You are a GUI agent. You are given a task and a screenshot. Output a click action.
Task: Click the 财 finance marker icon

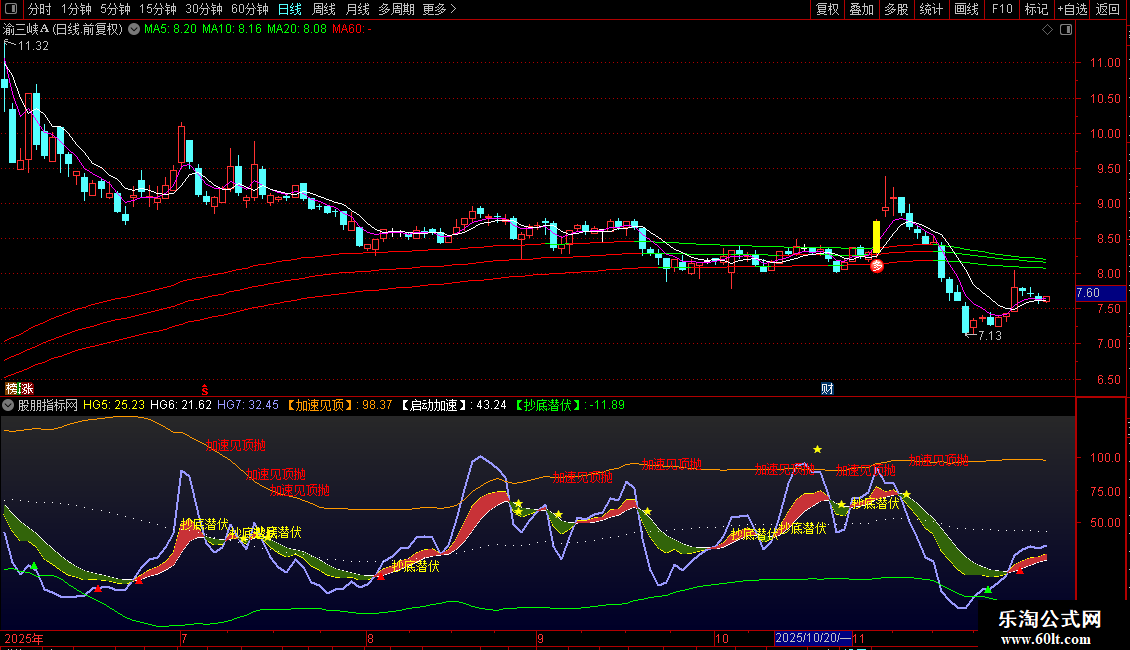point(827,388)
